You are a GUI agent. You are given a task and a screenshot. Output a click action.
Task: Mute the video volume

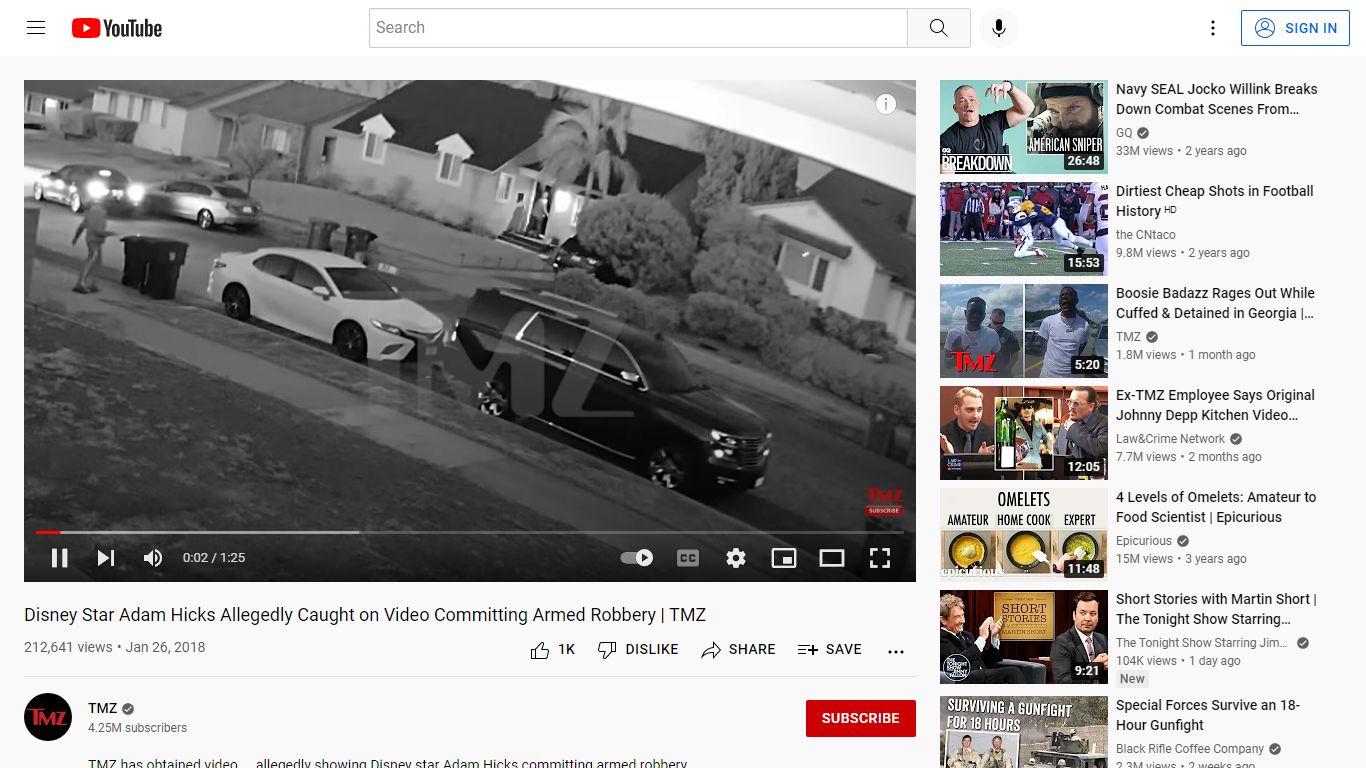coord(153,558)
